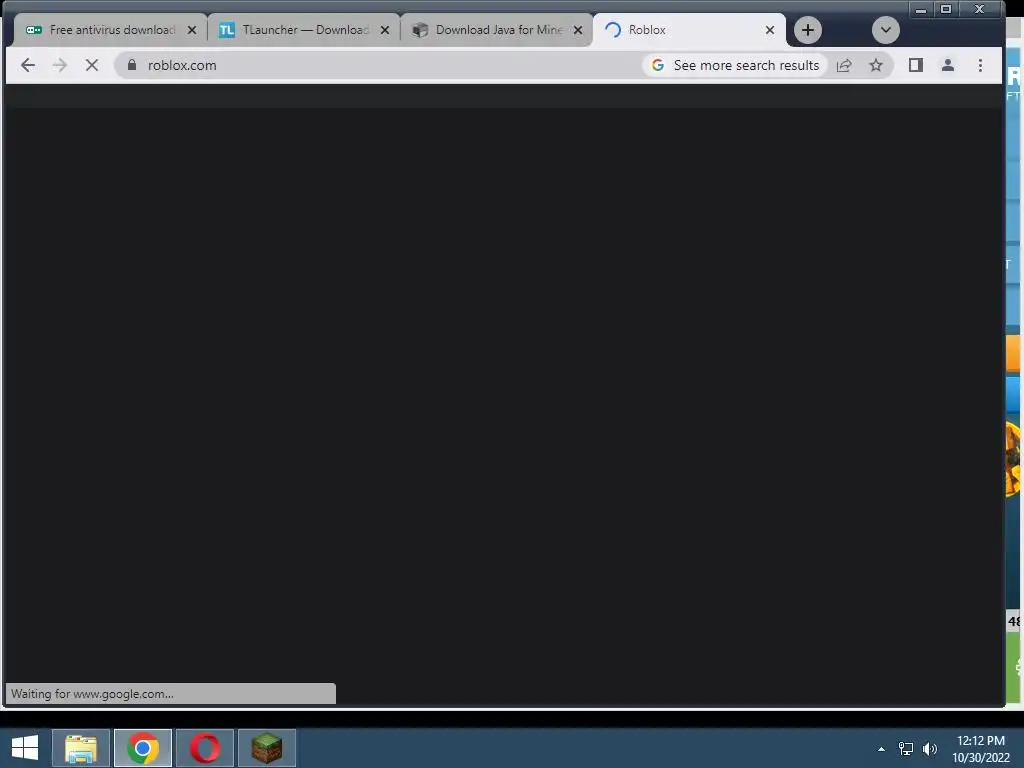Open the Windows Start menu
1024x768 pixels.
pos(25,748)
